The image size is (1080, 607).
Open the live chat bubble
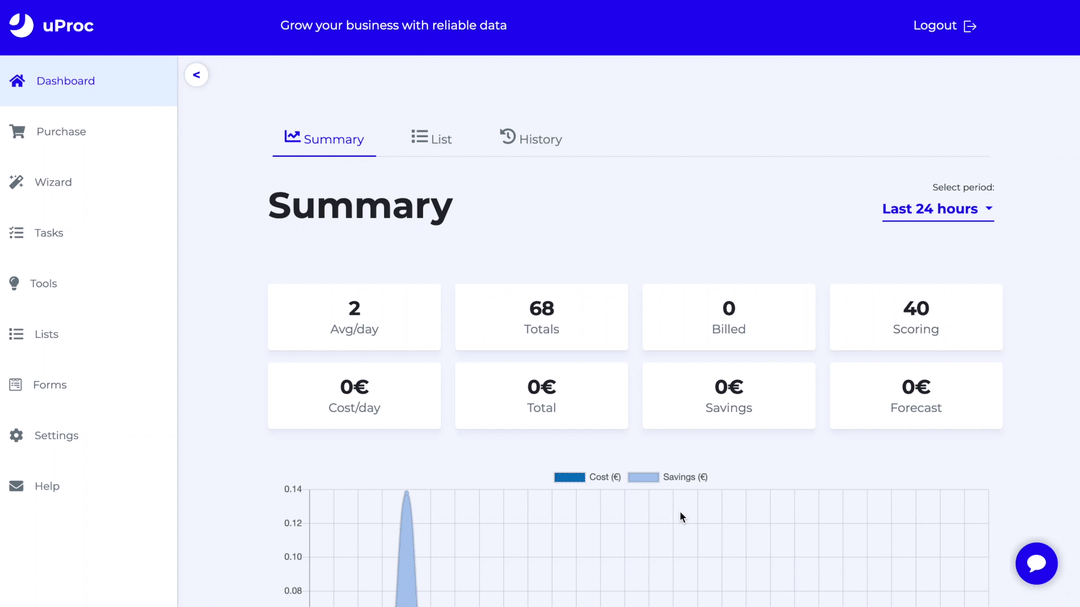(x=1036, y=563)
